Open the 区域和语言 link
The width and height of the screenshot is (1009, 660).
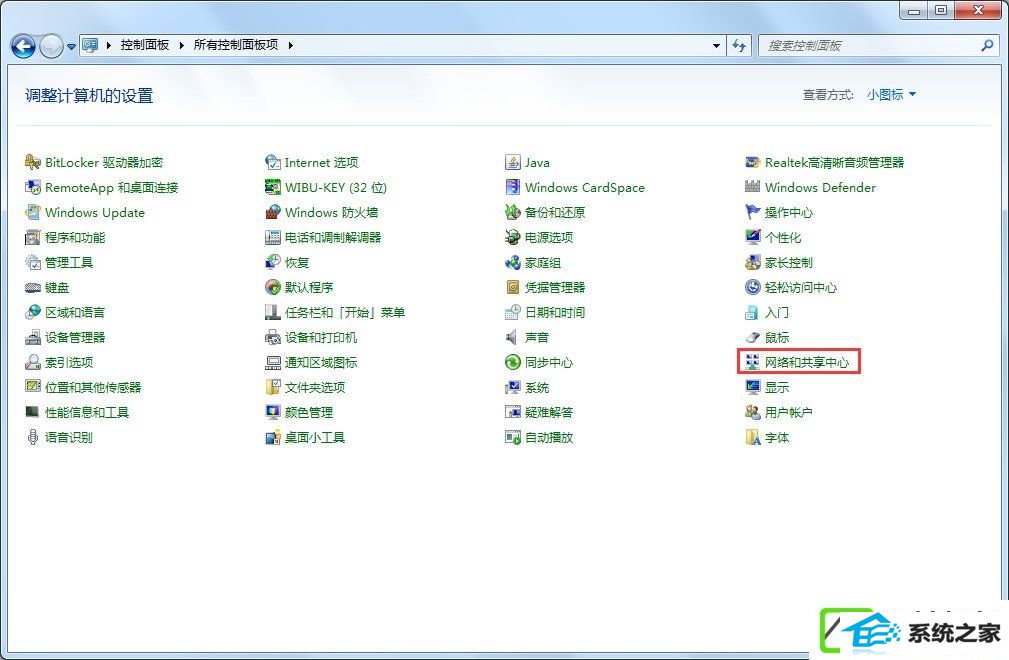[75, 313]
